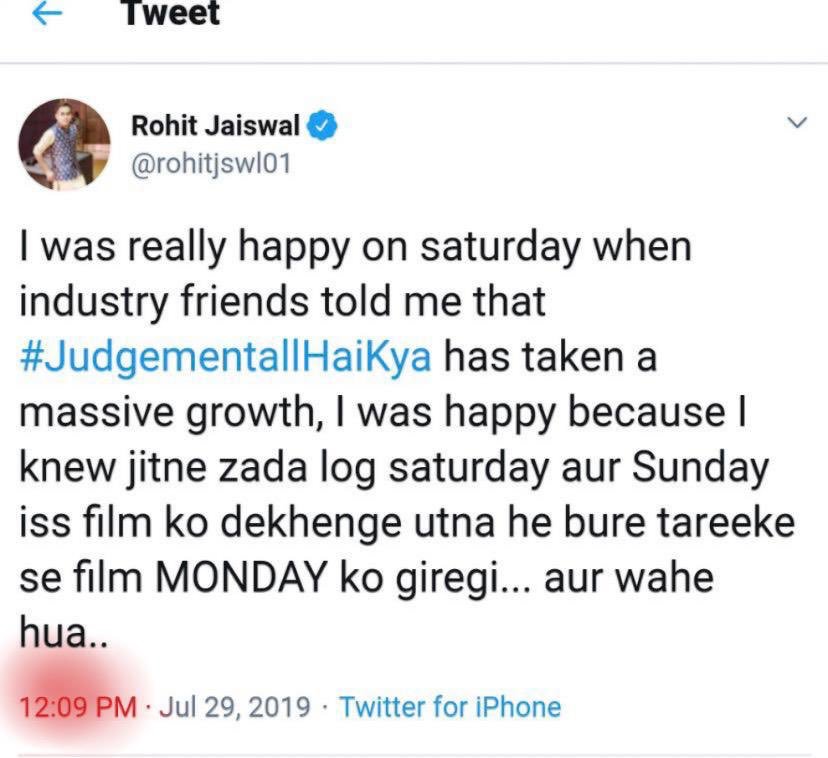Click the Twitter for iPhone source link
This screenshot has width=828, height=758.
tap(449, 707)
